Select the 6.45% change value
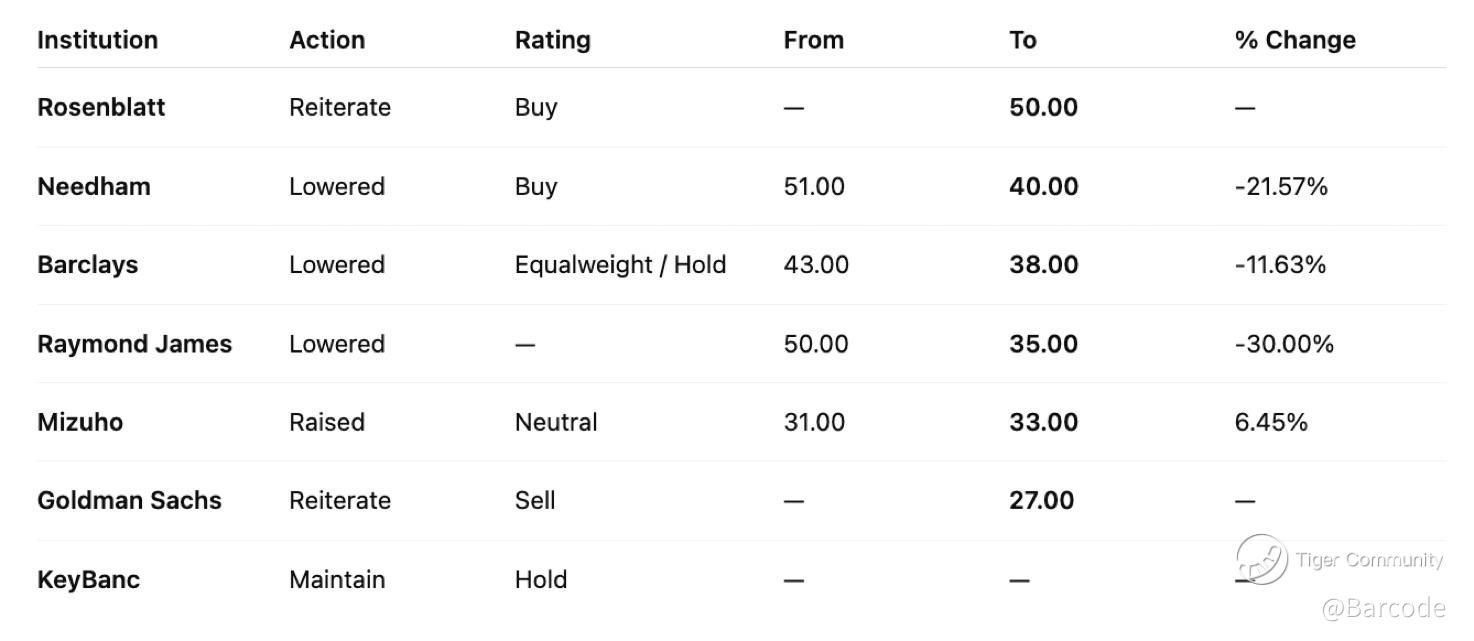The height and width of the screenshot is (641, 1474). pos(1271,422)
